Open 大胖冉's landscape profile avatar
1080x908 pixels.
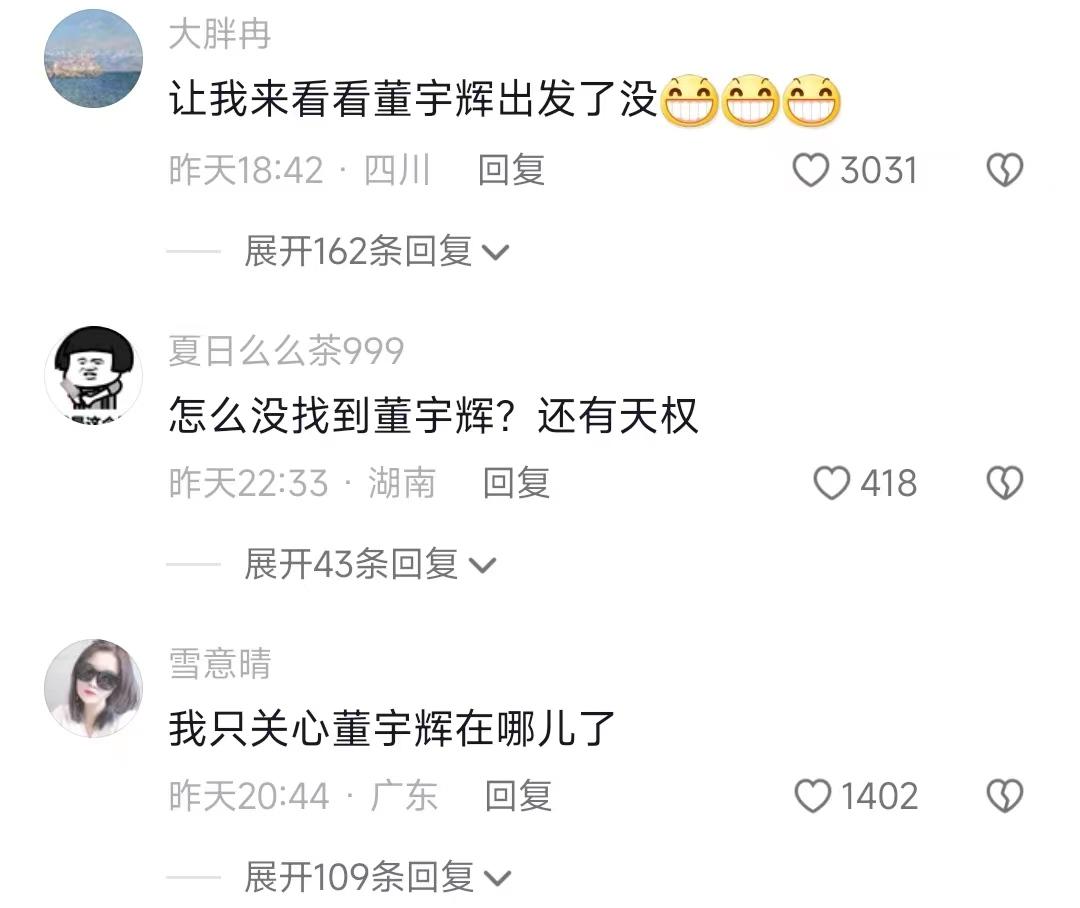(x=94, y=59)
